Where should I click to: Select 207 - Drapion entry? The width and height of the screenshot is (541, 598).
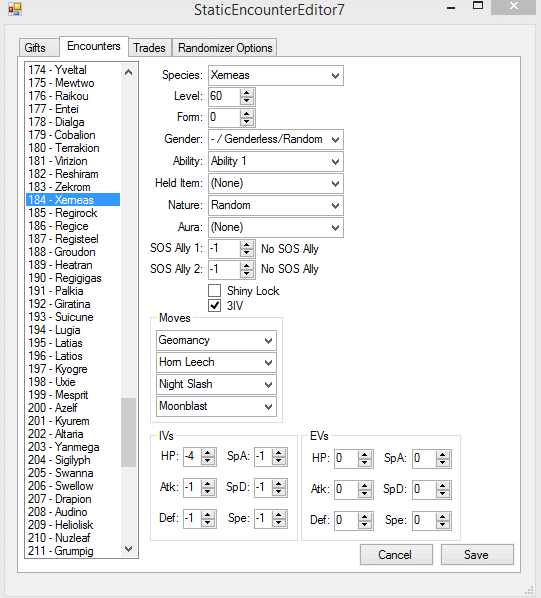click(x=73, y=499)
